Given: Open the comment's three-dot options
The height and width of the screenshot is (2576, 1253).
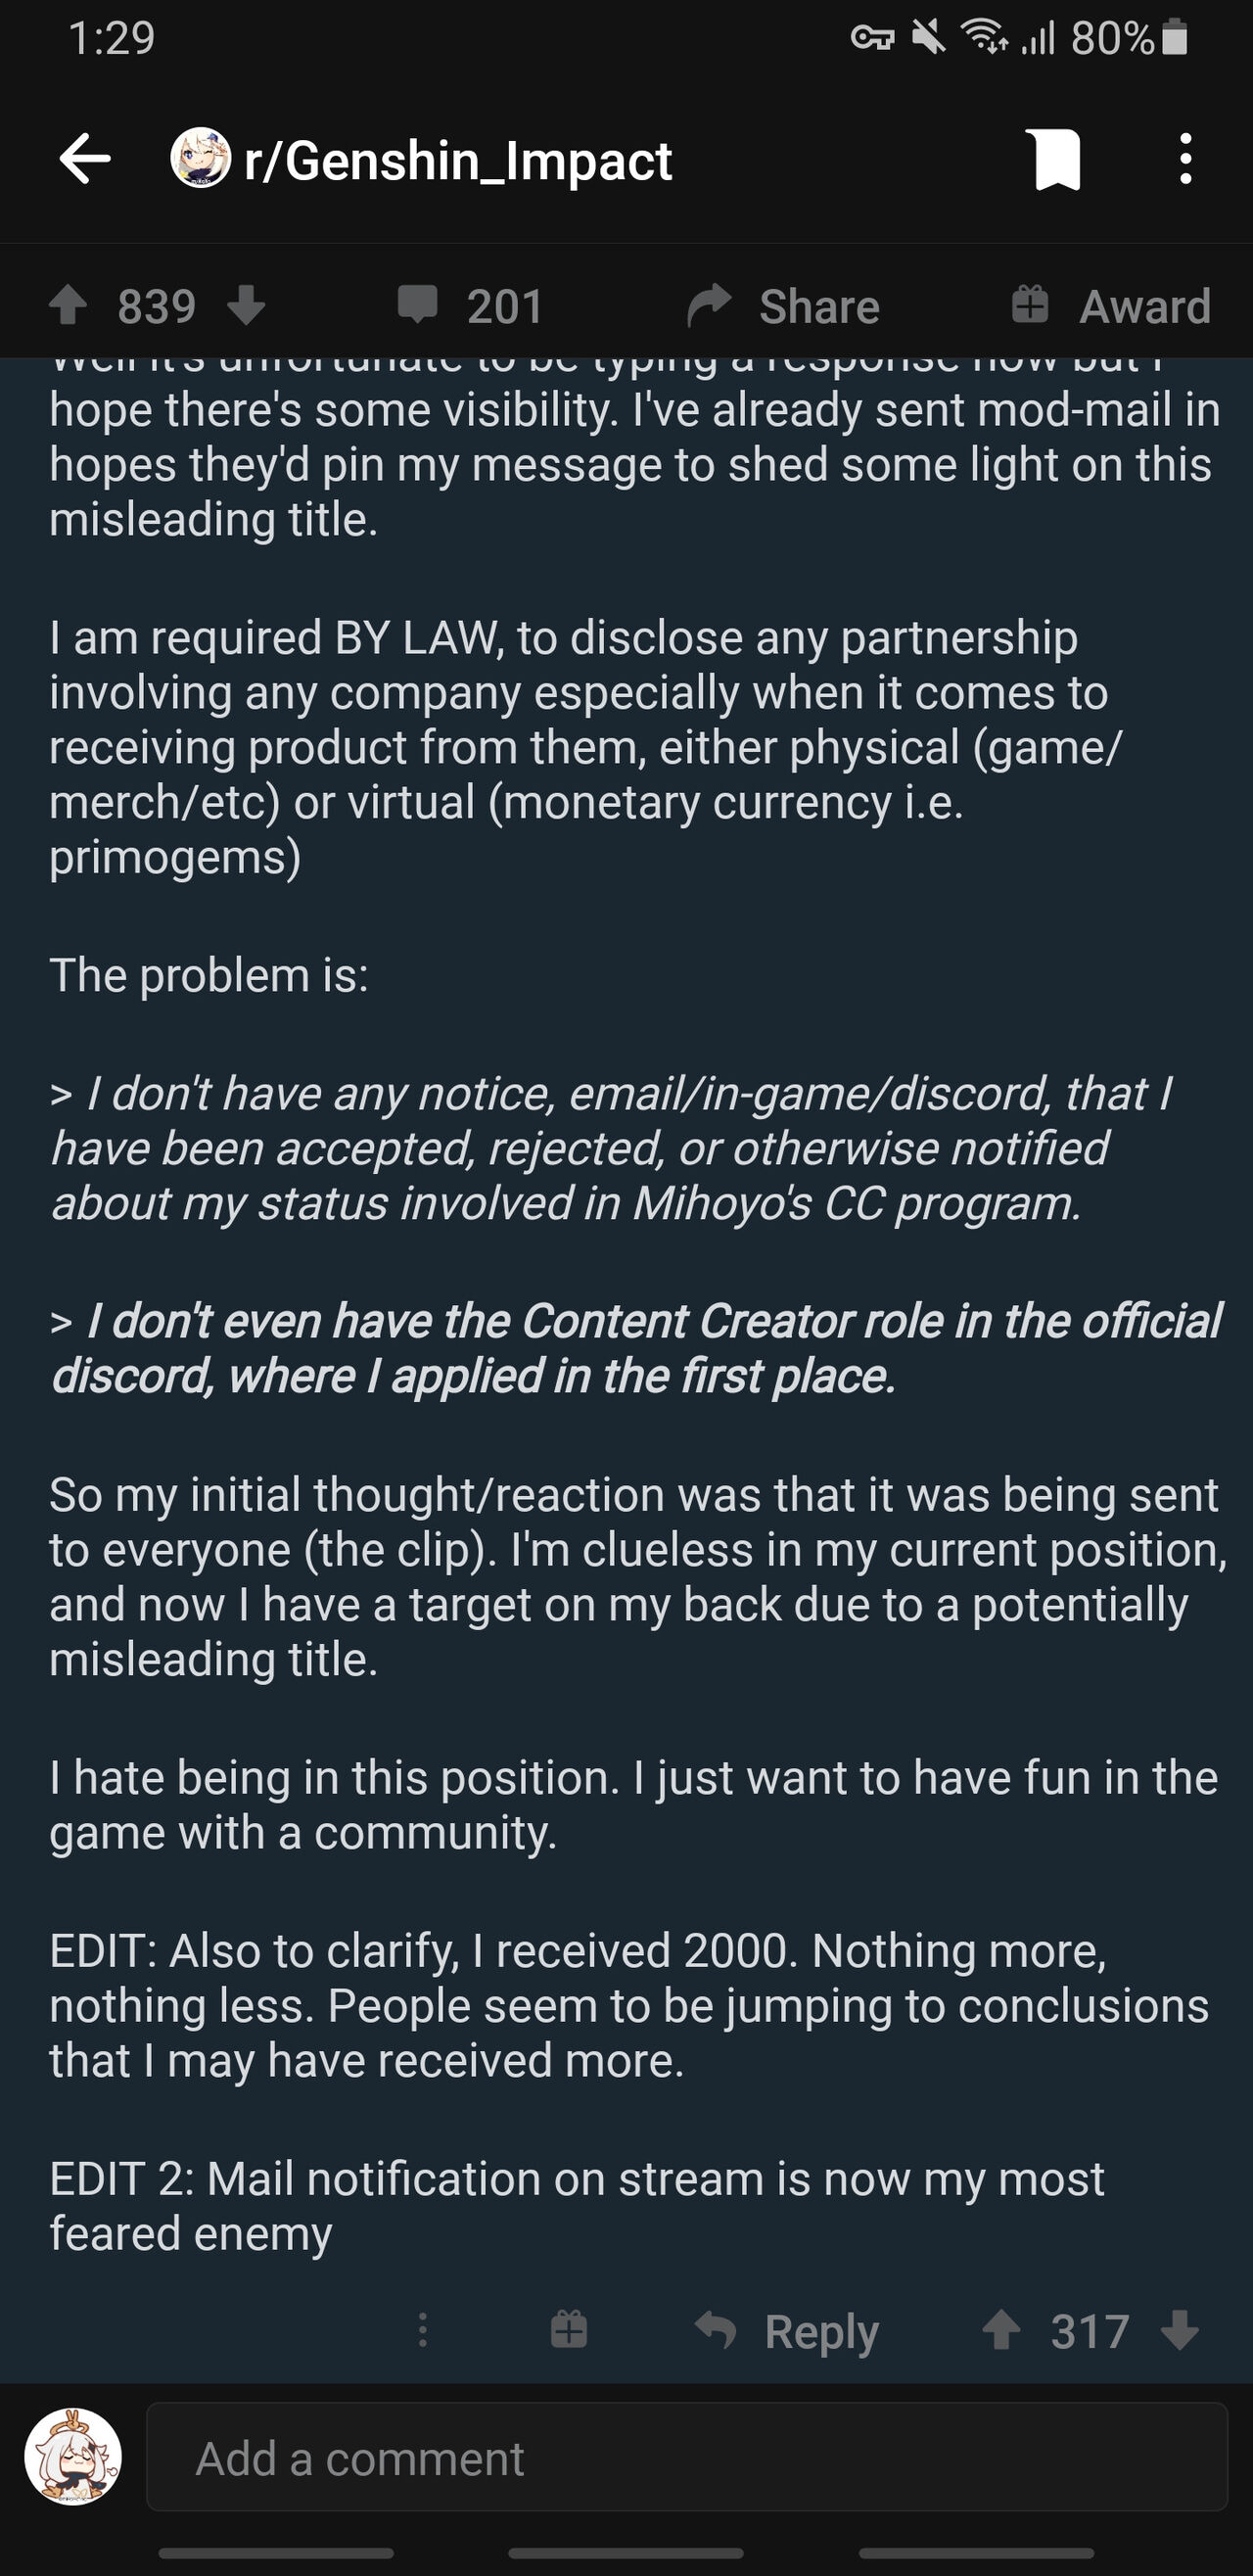Looking at the screenshot, I should click(x=423, y=2330).
